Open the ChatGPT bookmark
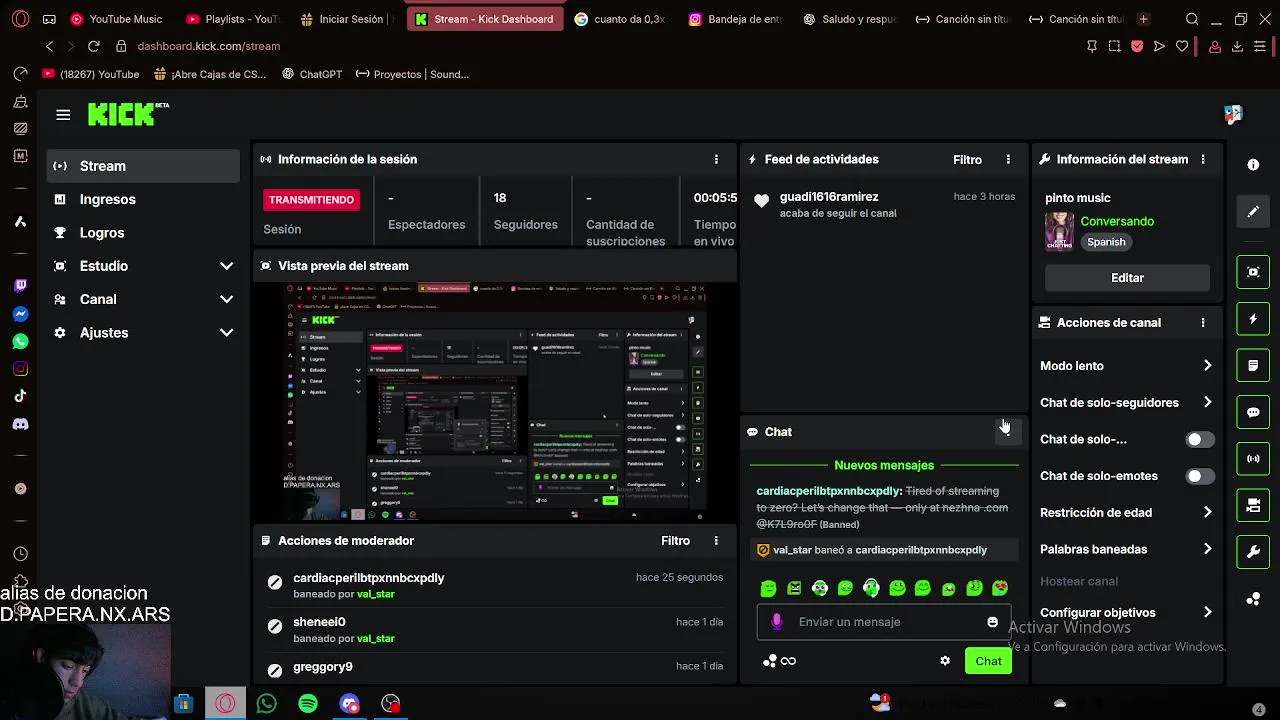Image resolution: width=1280 pixels, height=720 pixels. click(x=312, y=74)
